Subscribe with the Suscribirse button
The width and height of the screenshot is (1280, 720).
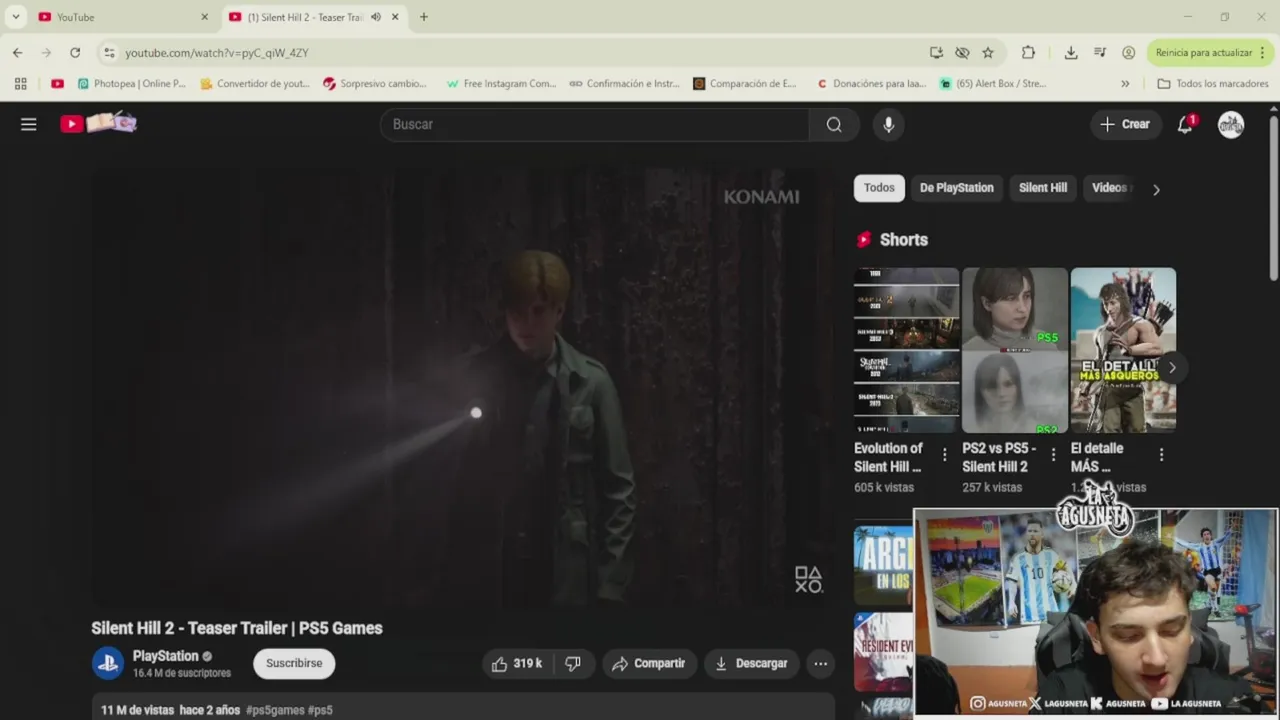294,663
